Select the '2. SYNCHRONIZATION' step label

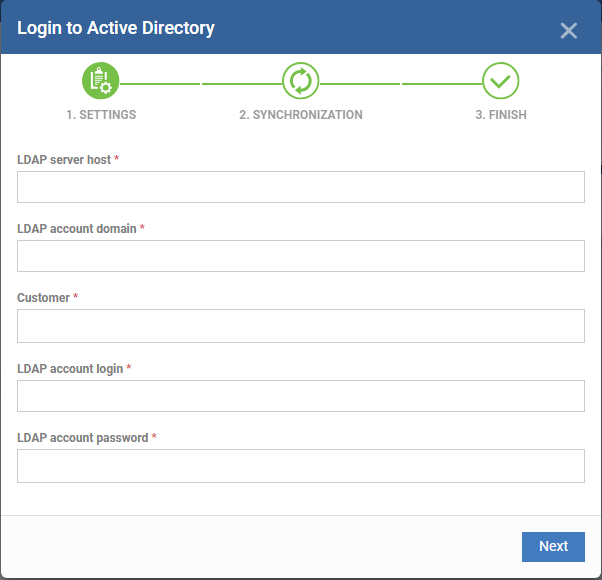click(x=301, y=115)
